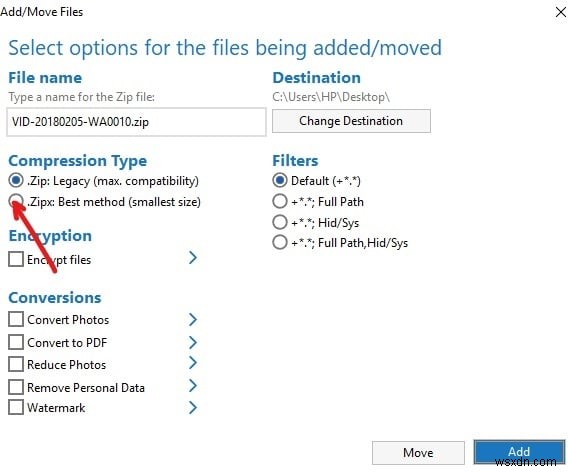
Task: Expand Encrypt files options chevron
Action: 193,258
